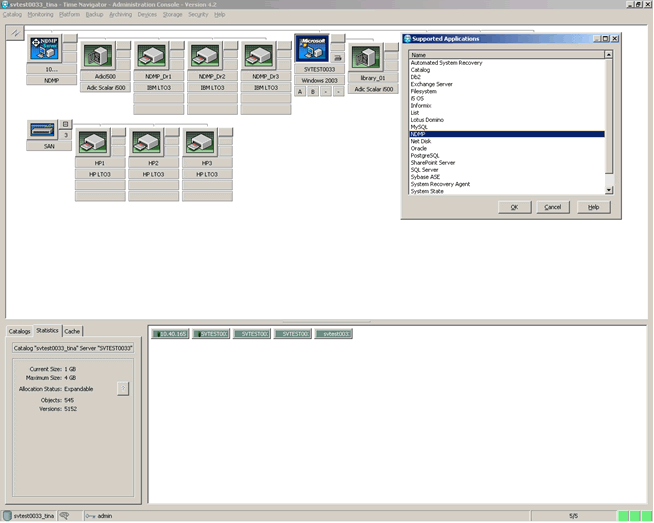Click the A button under SVTEST0033
Screen dimensions: 654x523
click(300, 92)
